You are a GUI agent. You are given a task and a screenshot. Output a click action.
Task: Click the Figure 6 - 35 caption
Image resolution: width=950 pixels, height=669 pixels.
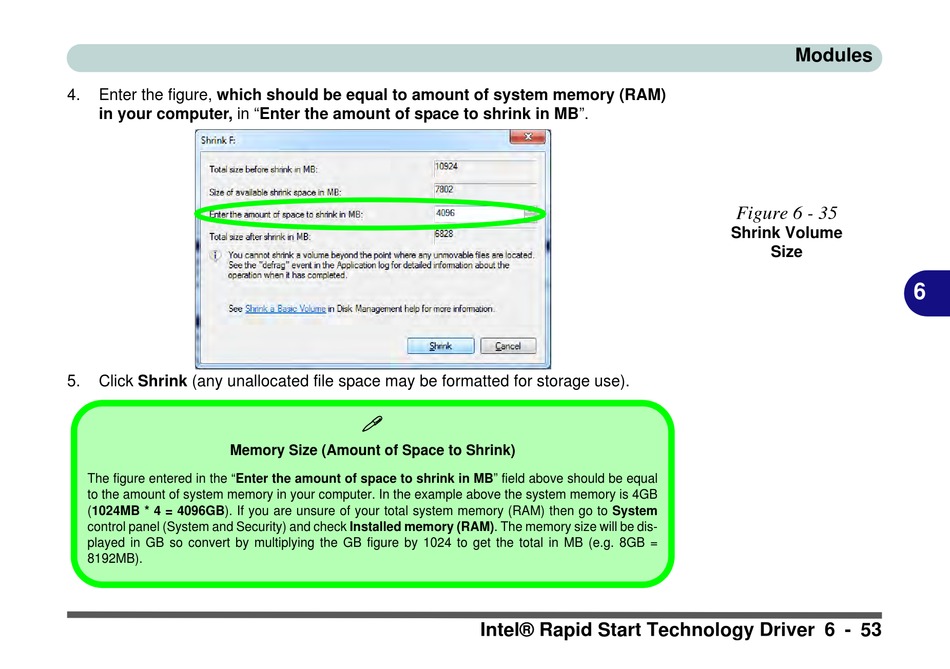pyautogui.click(x=786, y=213)
